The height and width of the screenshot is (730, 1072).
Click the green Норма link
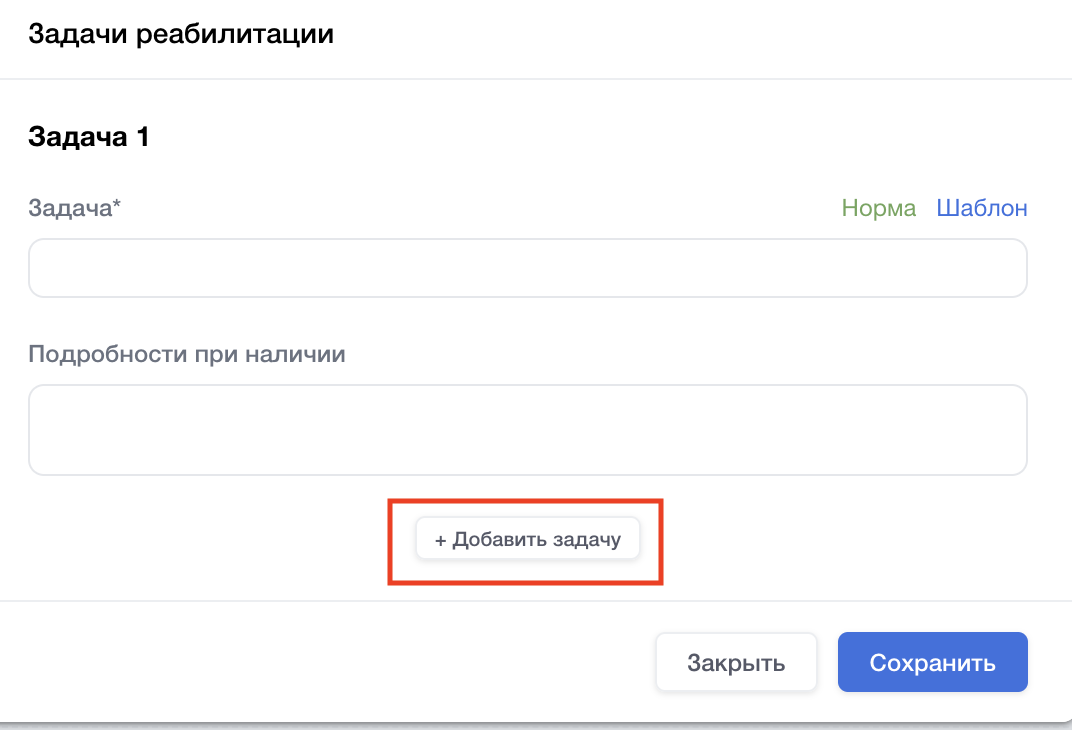pos(878,208)
